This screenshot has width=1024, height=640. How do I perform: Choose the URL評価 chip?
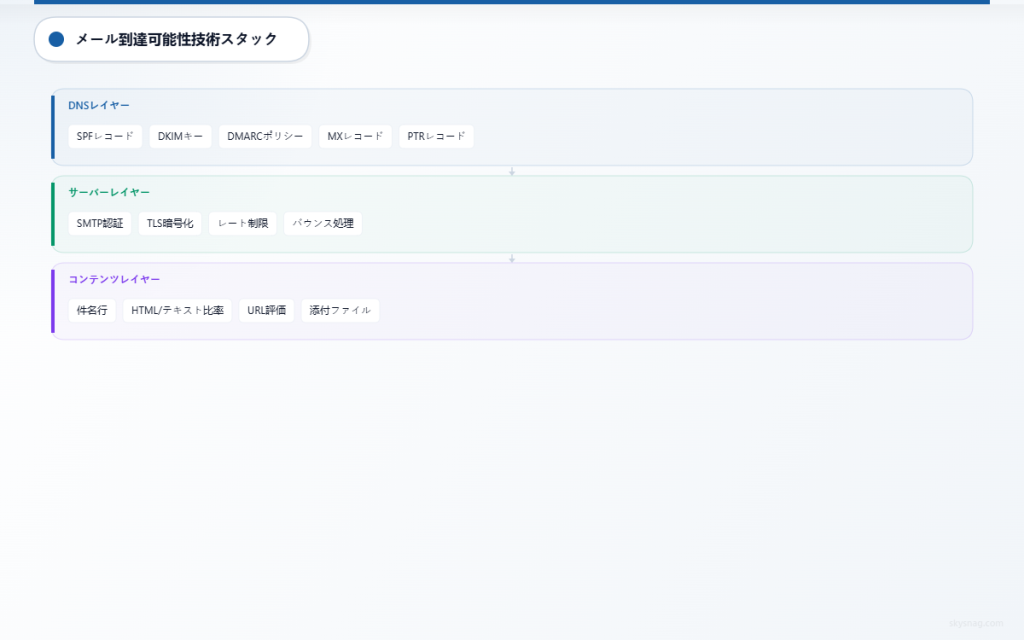pyautogui.click(x=266, y=310)
